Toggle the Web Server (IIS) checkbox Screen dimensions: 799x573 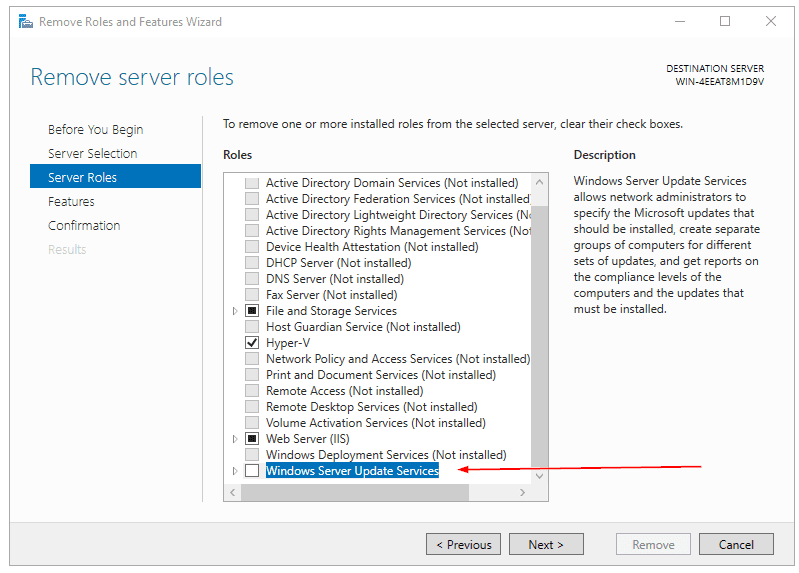point(252,438)
